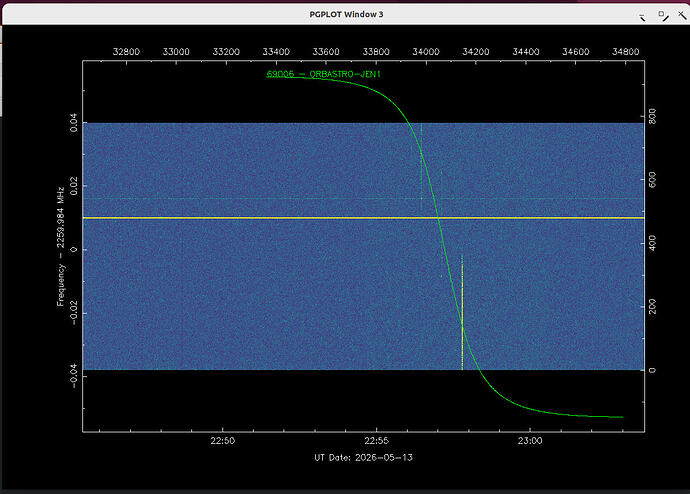This screenshot has width=690, height=494.
Task: Click the top axis tick 34000
Action: (x=426, y=51)
